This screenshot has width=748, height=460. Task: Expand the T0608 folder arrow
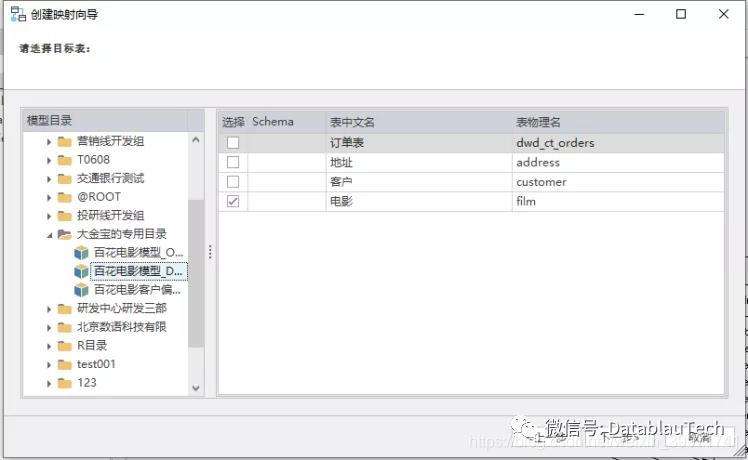(49, 160)
